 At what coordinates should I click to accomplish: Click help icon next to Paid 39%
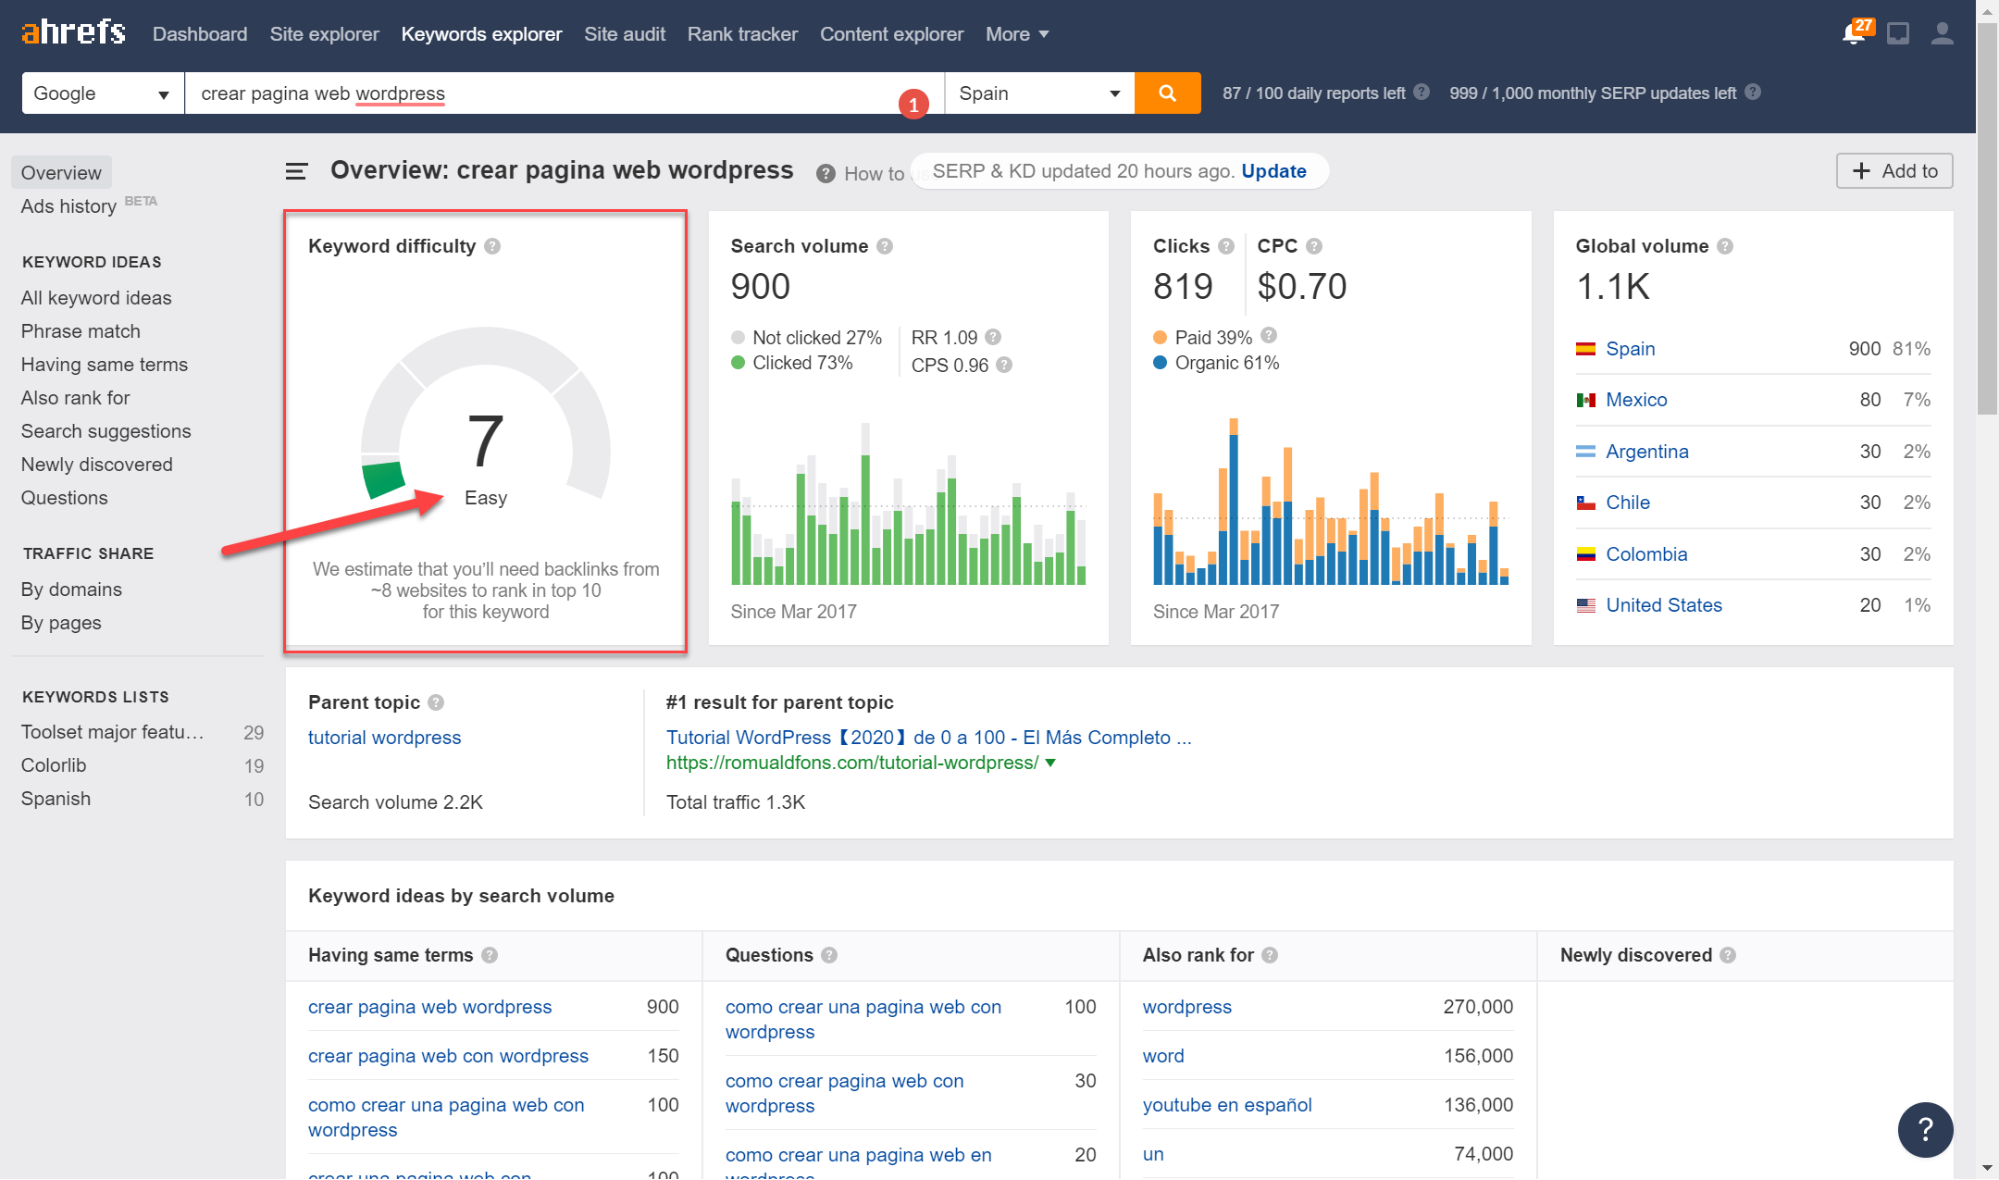(x=1268, y=335)
